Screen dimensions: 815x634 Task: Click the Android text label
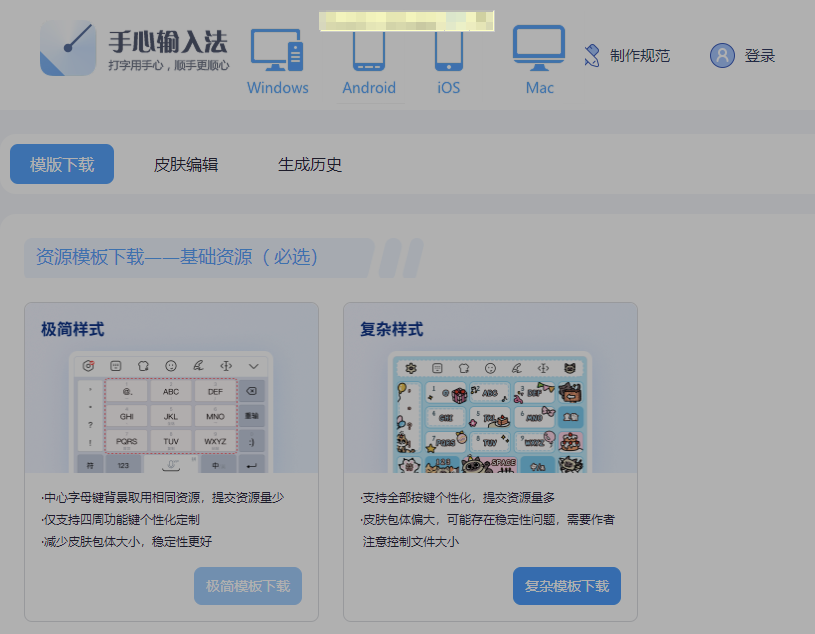(369, 87)
